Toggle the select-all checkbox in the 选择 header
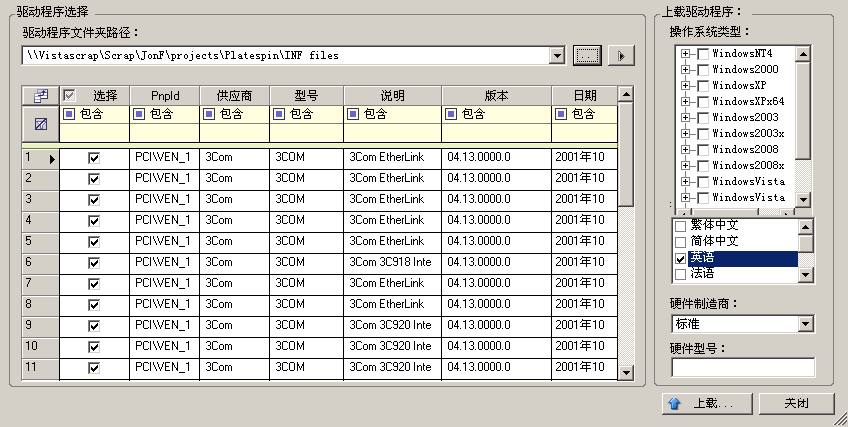 coord(69,96)
